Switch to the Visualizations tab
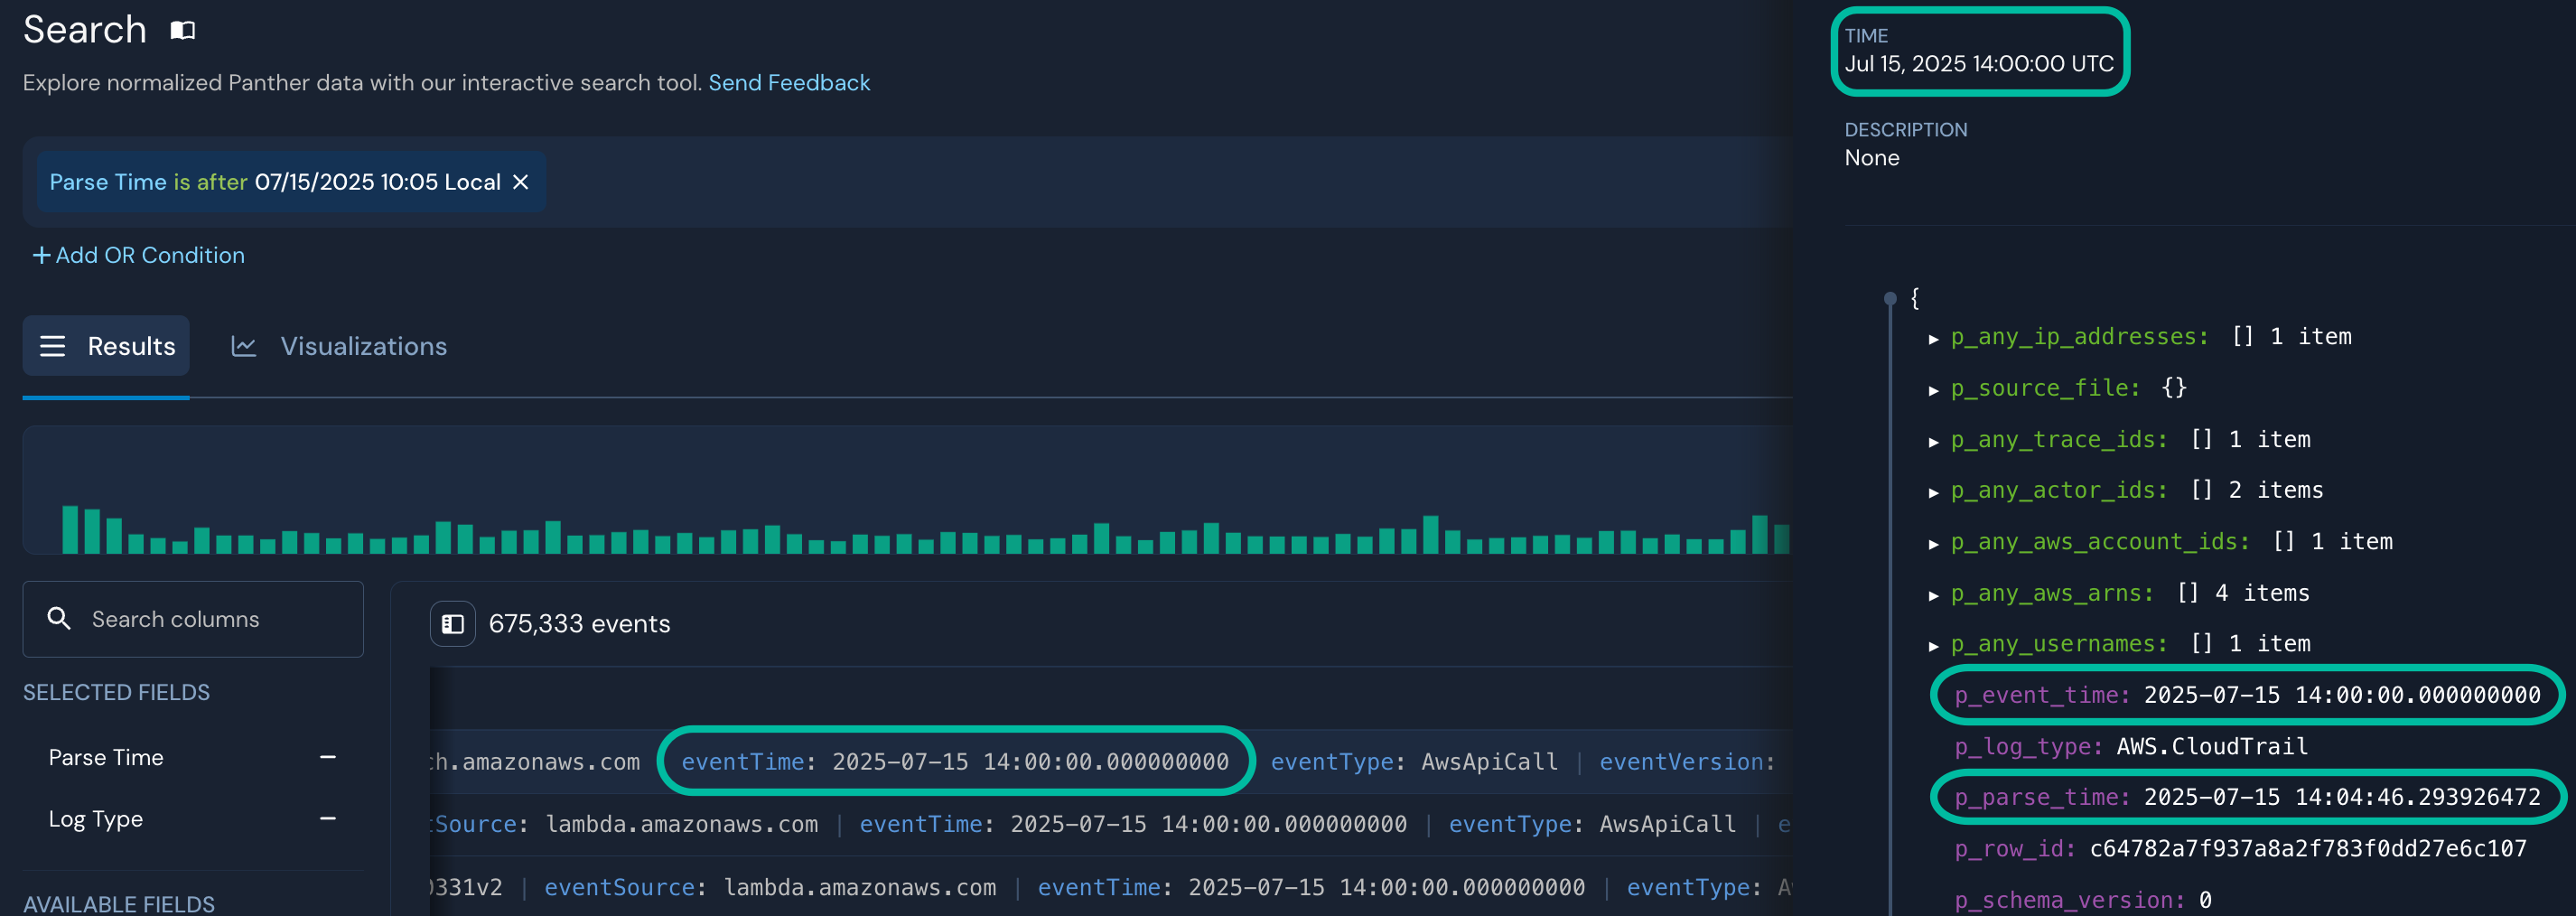 363,346
